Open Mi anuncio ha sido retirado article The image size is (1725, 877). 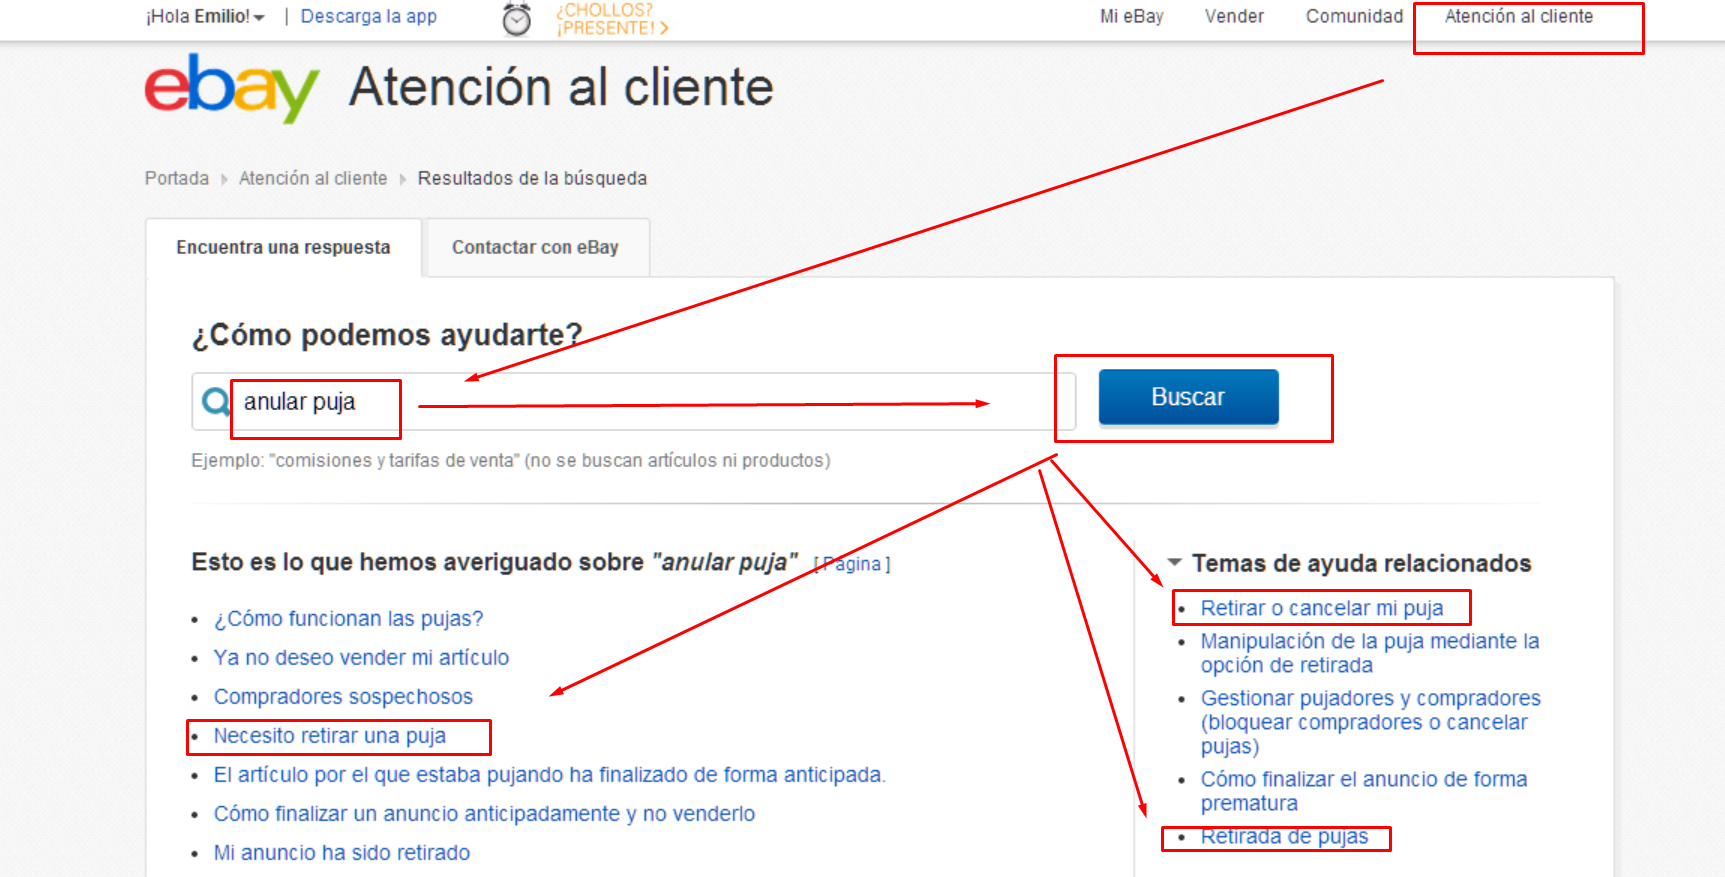pyautogui.click(x=341, y=853)
